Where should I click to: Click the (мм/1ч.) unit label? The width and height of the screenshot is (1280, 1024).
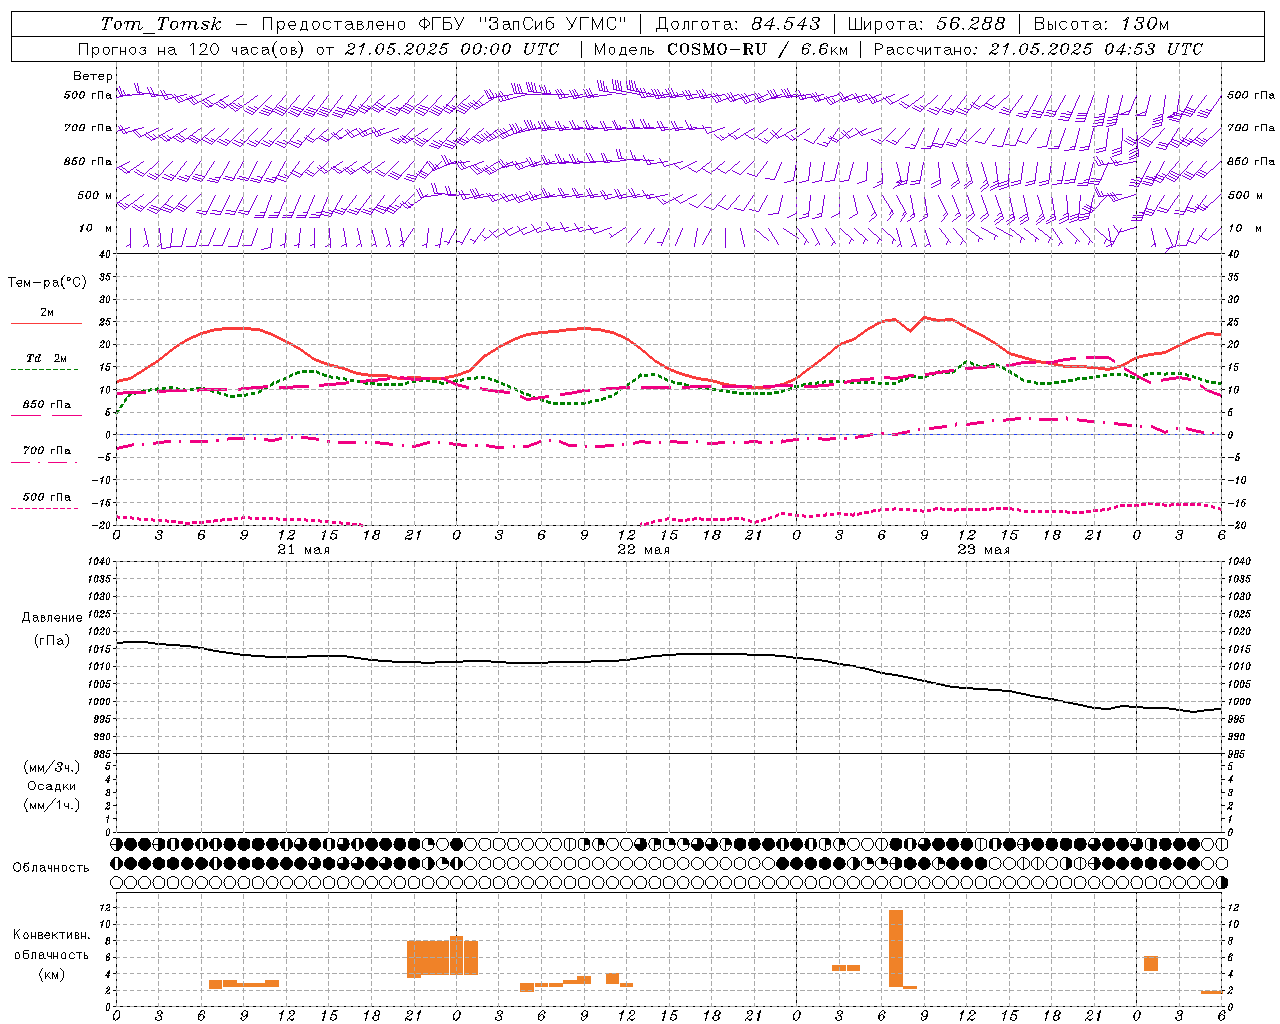[52, 805]
